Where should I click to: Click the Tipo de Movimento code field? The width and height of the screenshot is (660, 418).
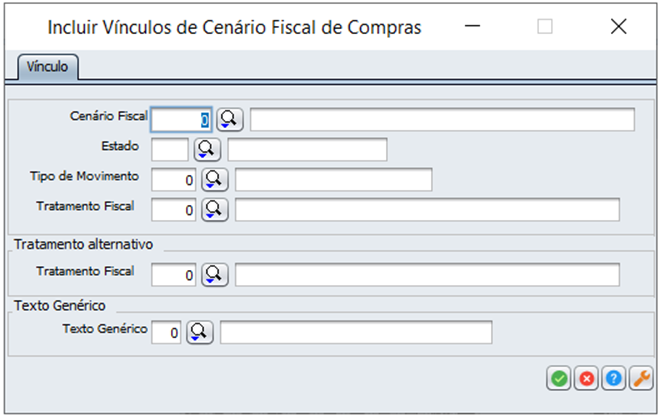click(174, 180)
